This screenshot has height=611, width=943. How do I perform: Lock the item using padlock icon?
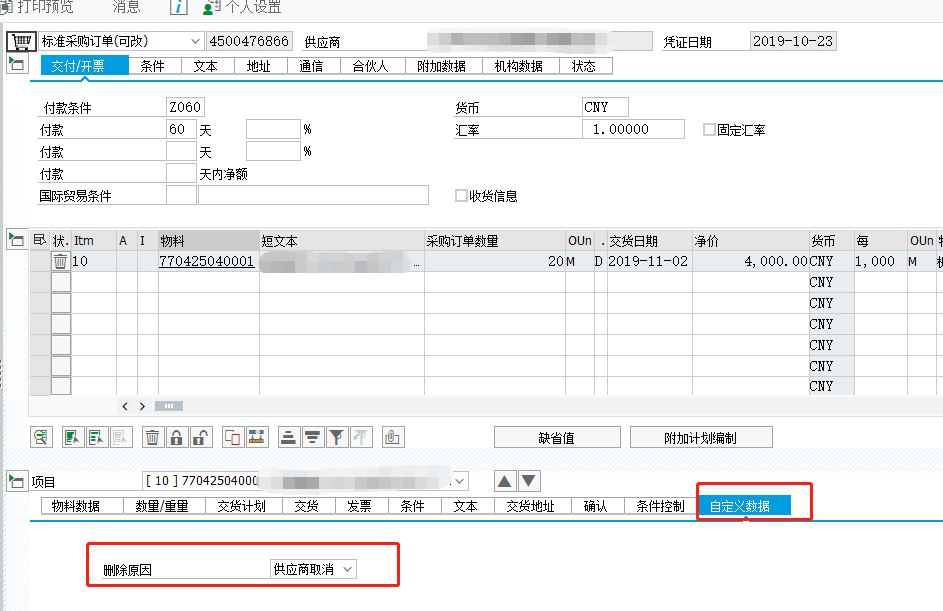(x=178, y=437)
